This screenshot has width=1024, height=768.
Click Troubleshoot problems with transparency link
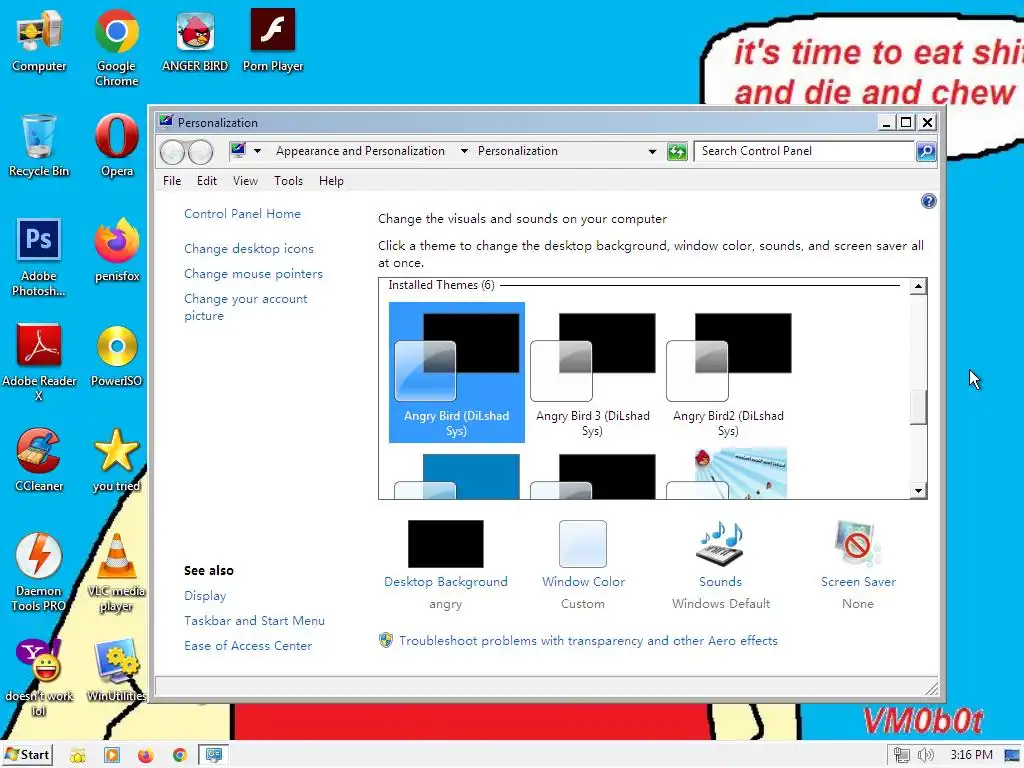[588, 641]
